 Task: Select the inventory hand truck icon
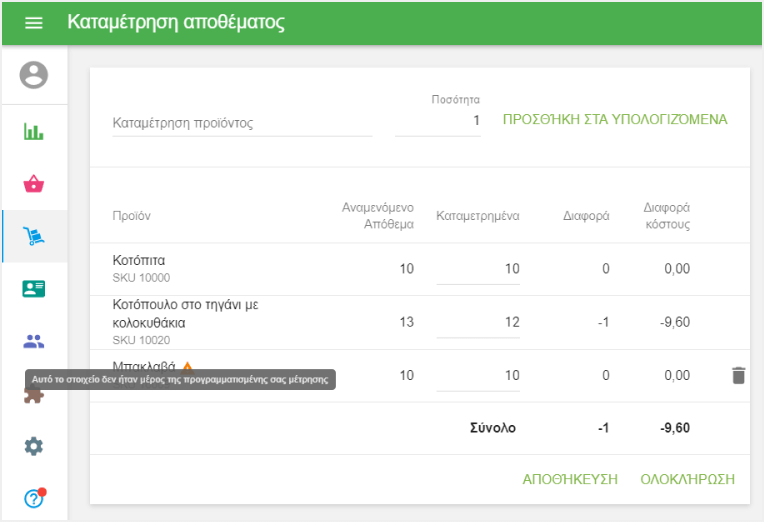pyautogui.click(x=34, y=237)
